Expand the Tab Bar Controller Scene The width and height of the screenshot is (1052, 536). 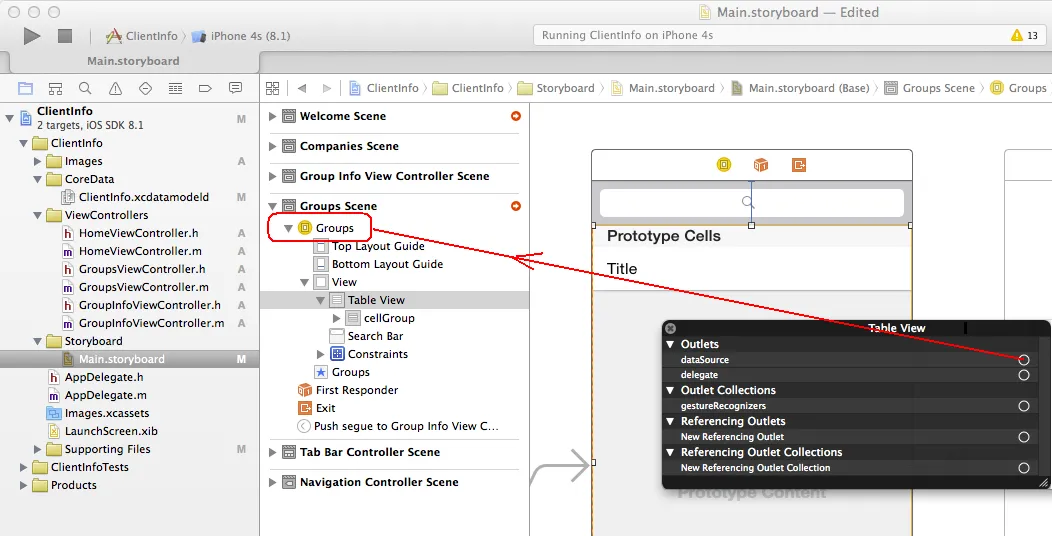pyautogui.click(x=272, y=452)
